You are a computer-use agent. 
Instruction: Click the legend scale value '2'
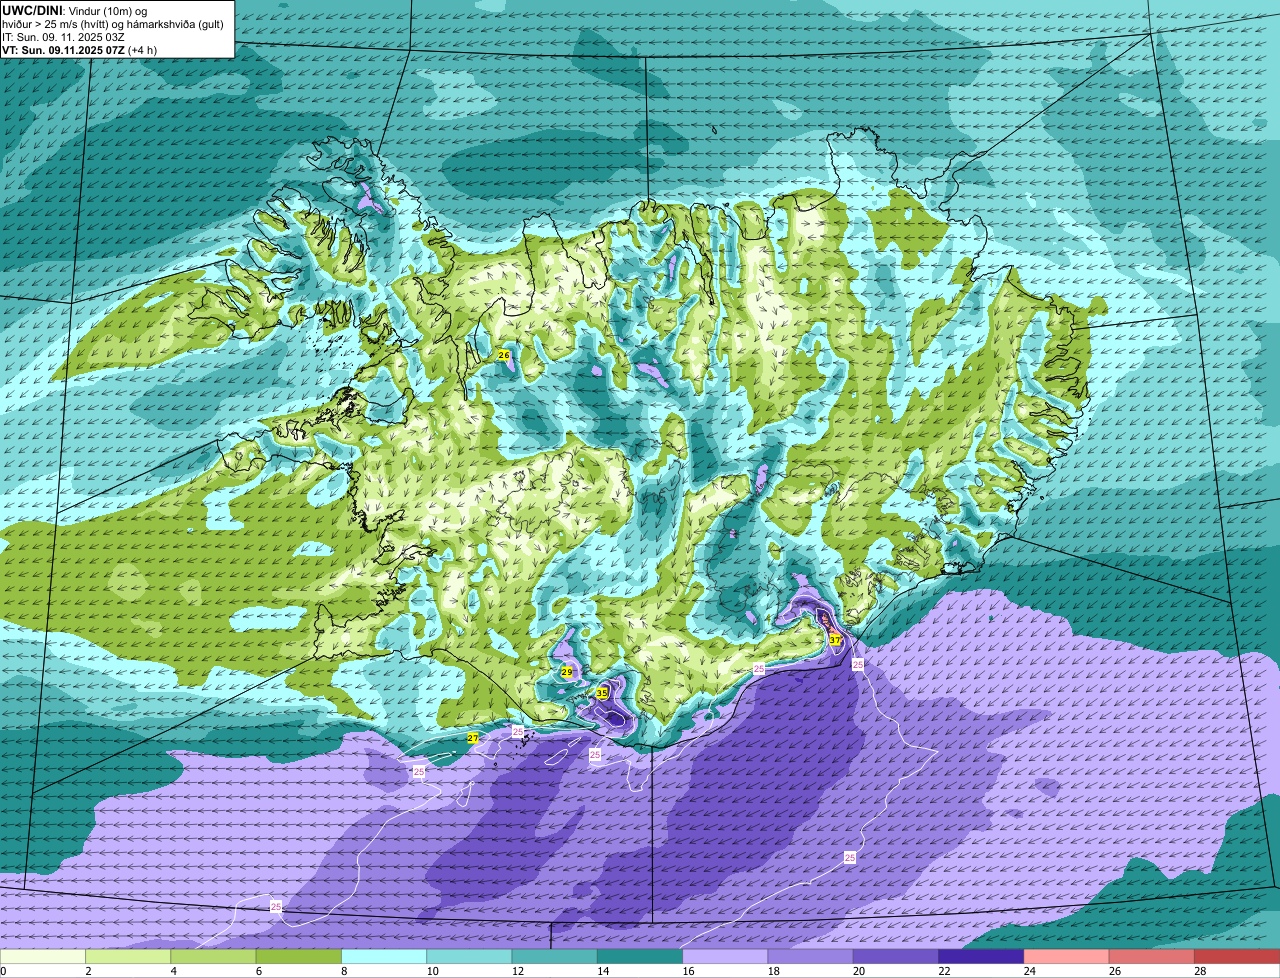pyautogui.click(x=88, y=971)
